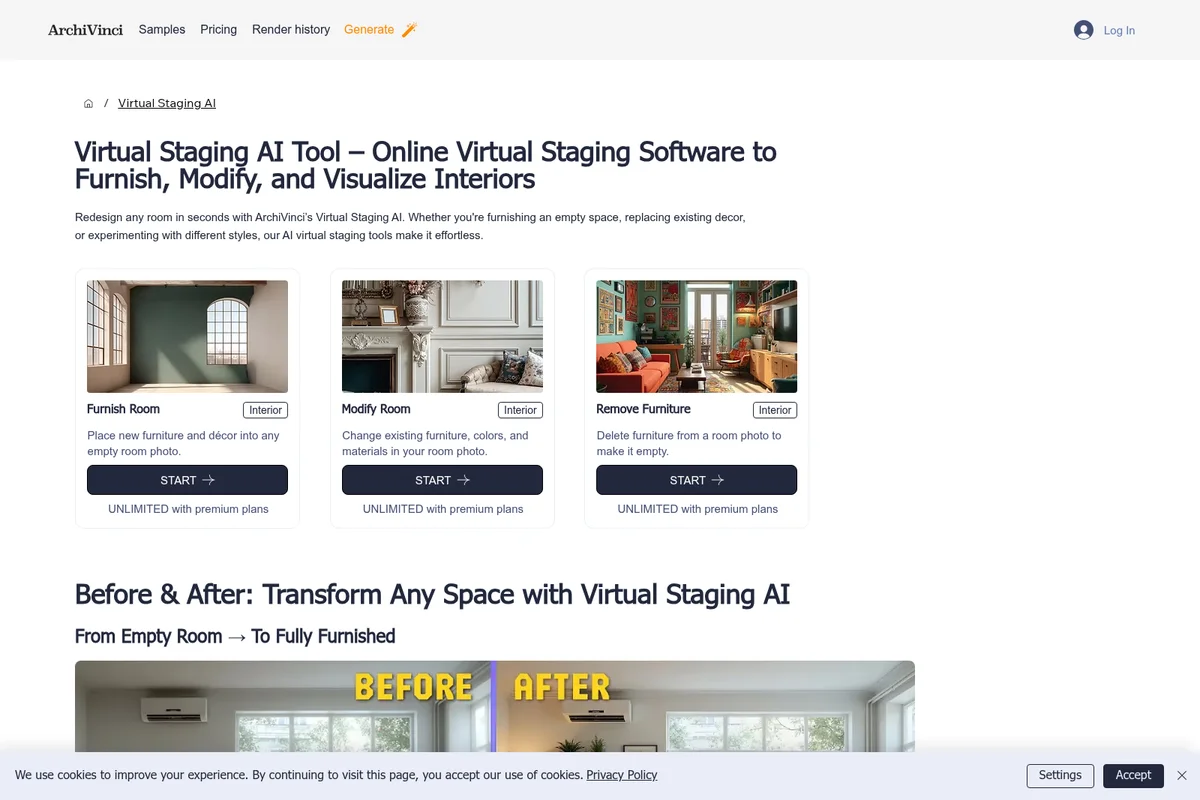
Task: Dismiss the cookie banner with the X icon
Action: [1182, 775]
